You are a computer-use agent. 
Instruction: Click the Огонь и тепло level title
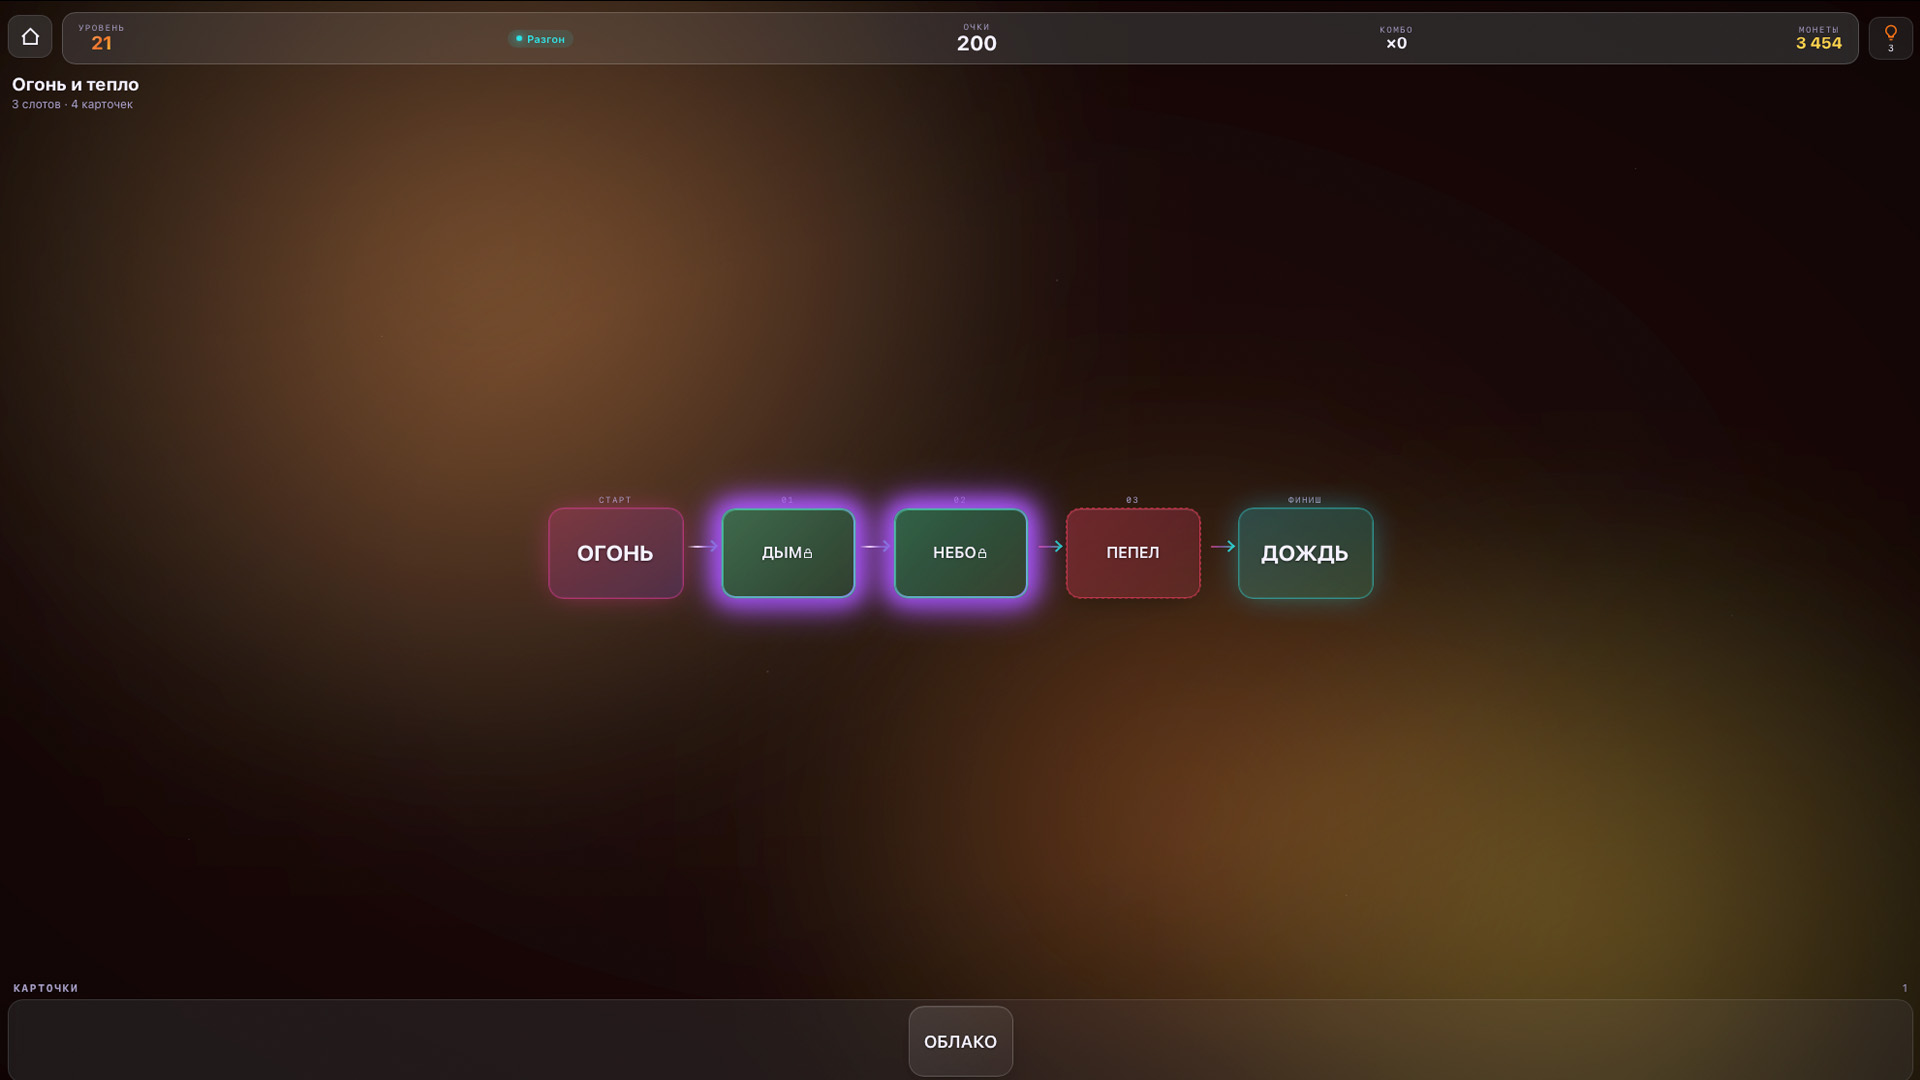click(x=75, y=85)
